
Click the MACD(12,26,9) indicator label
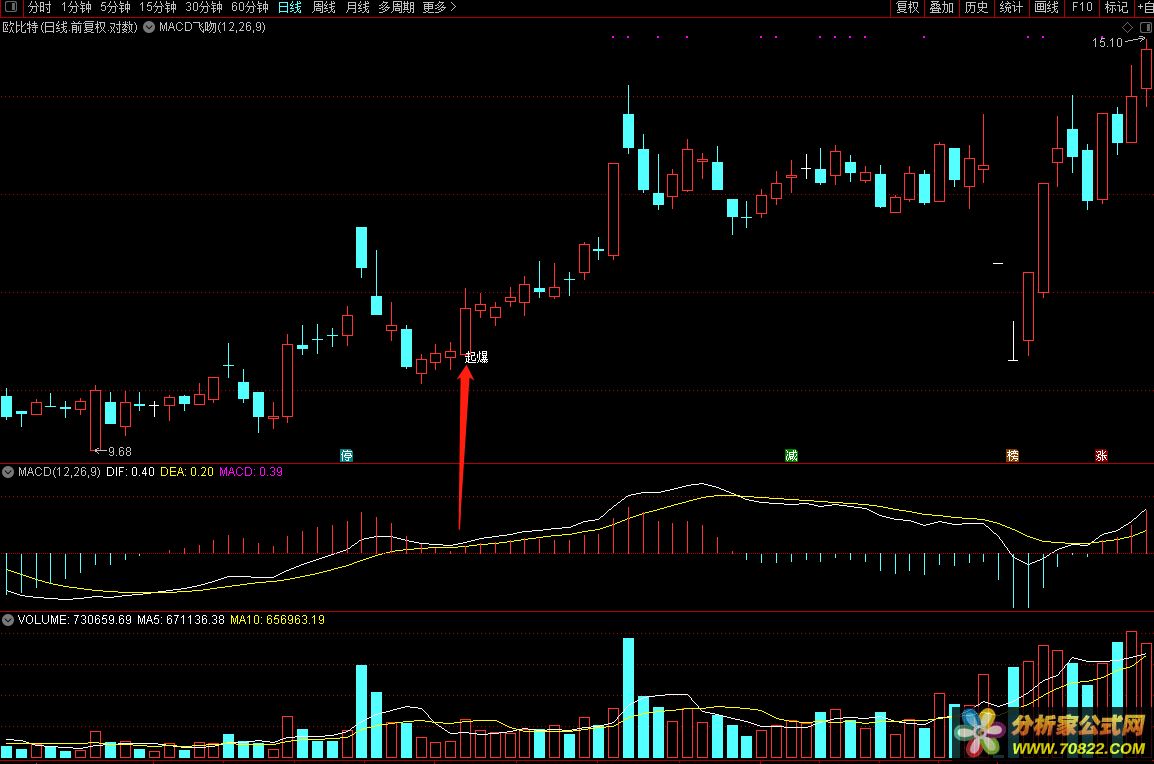coord(59,472)
